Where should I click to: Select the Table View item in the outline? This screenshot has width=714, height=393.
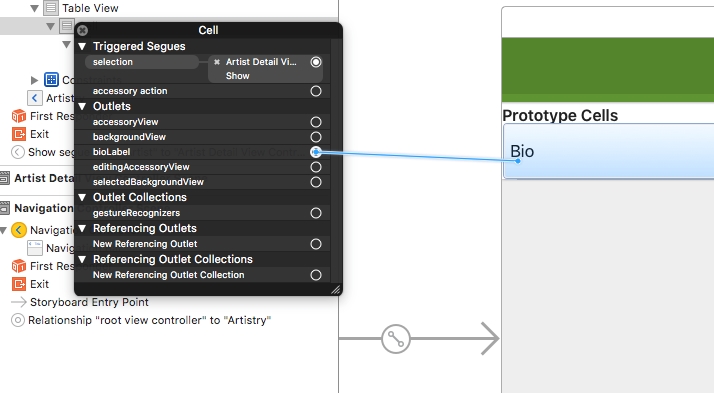(x=90, y=8)
